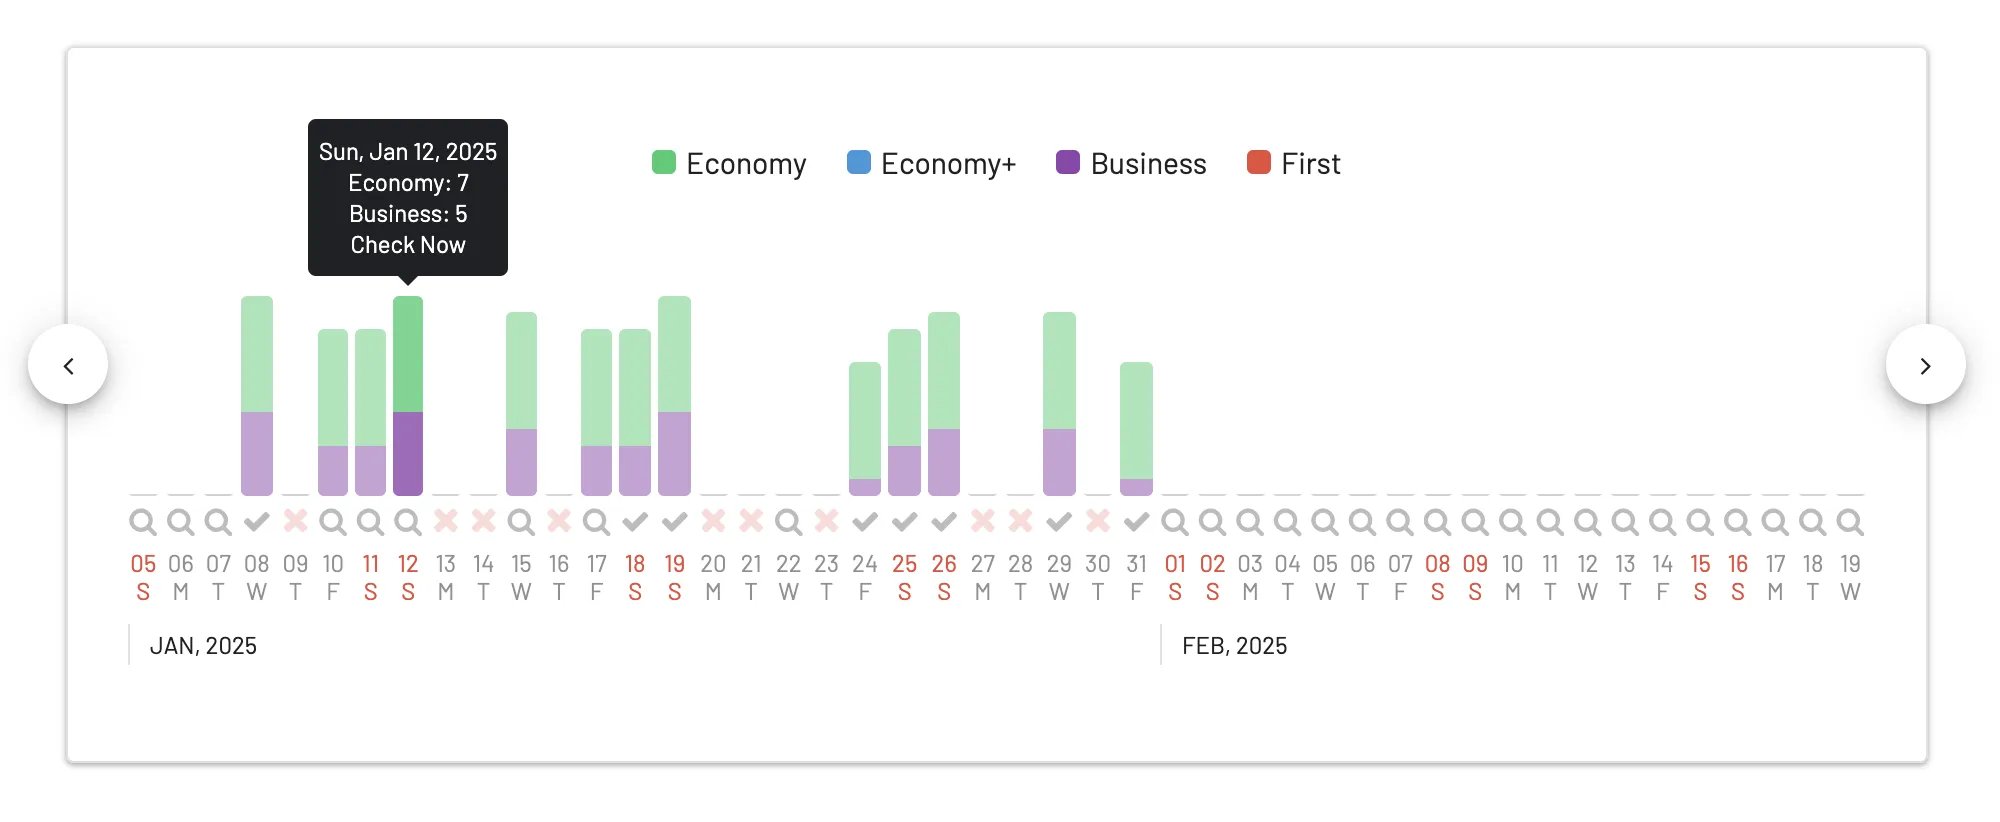2000x822 pixels.
Task: Click the Jan 26 date label
Action: tap(944, 577)
